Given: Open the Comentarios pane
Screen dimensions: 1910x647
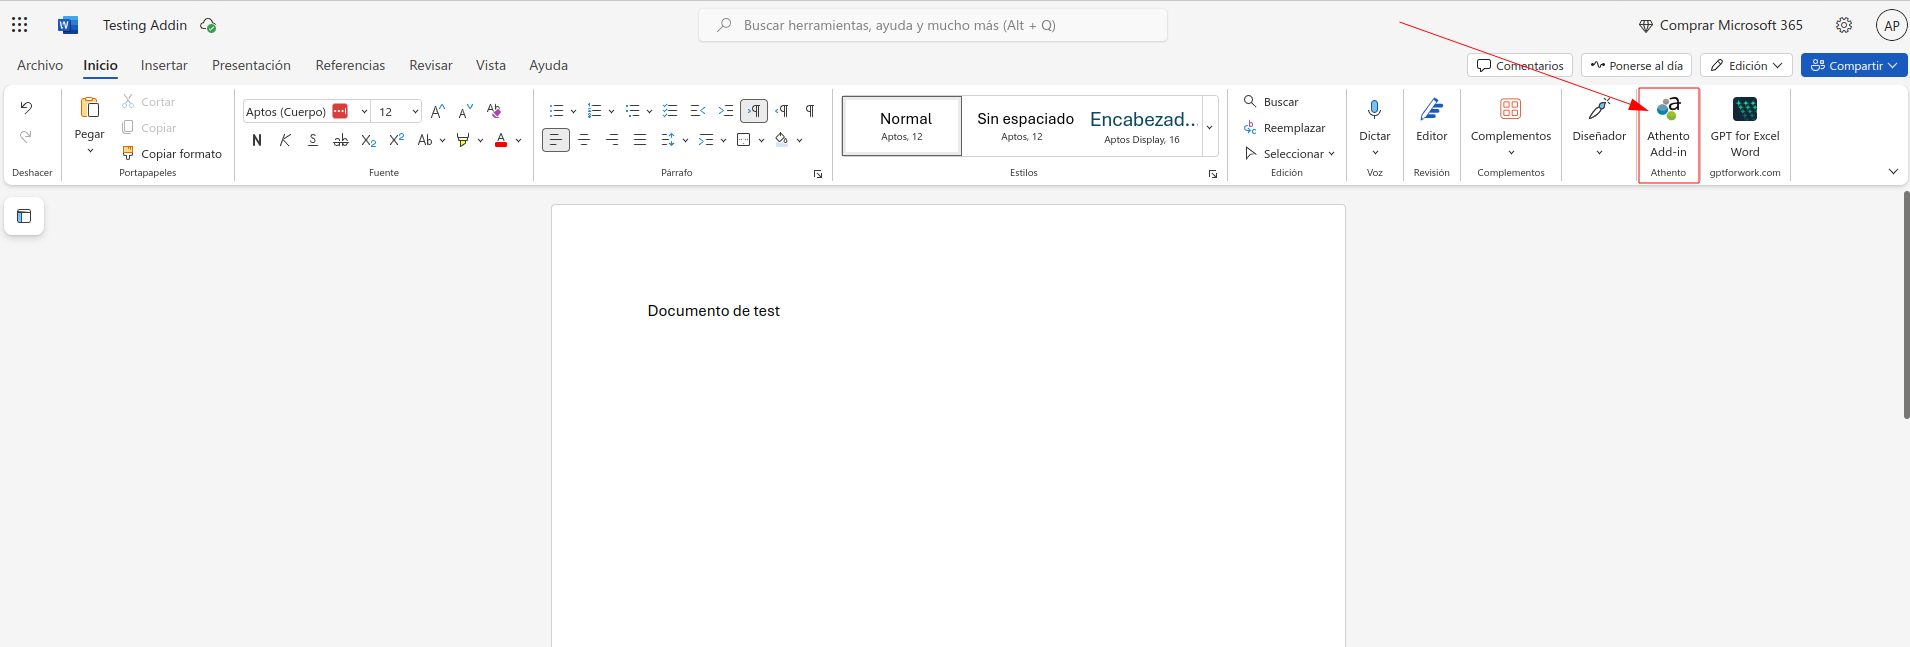Looking at the screenshot, I should (1519, 66).
